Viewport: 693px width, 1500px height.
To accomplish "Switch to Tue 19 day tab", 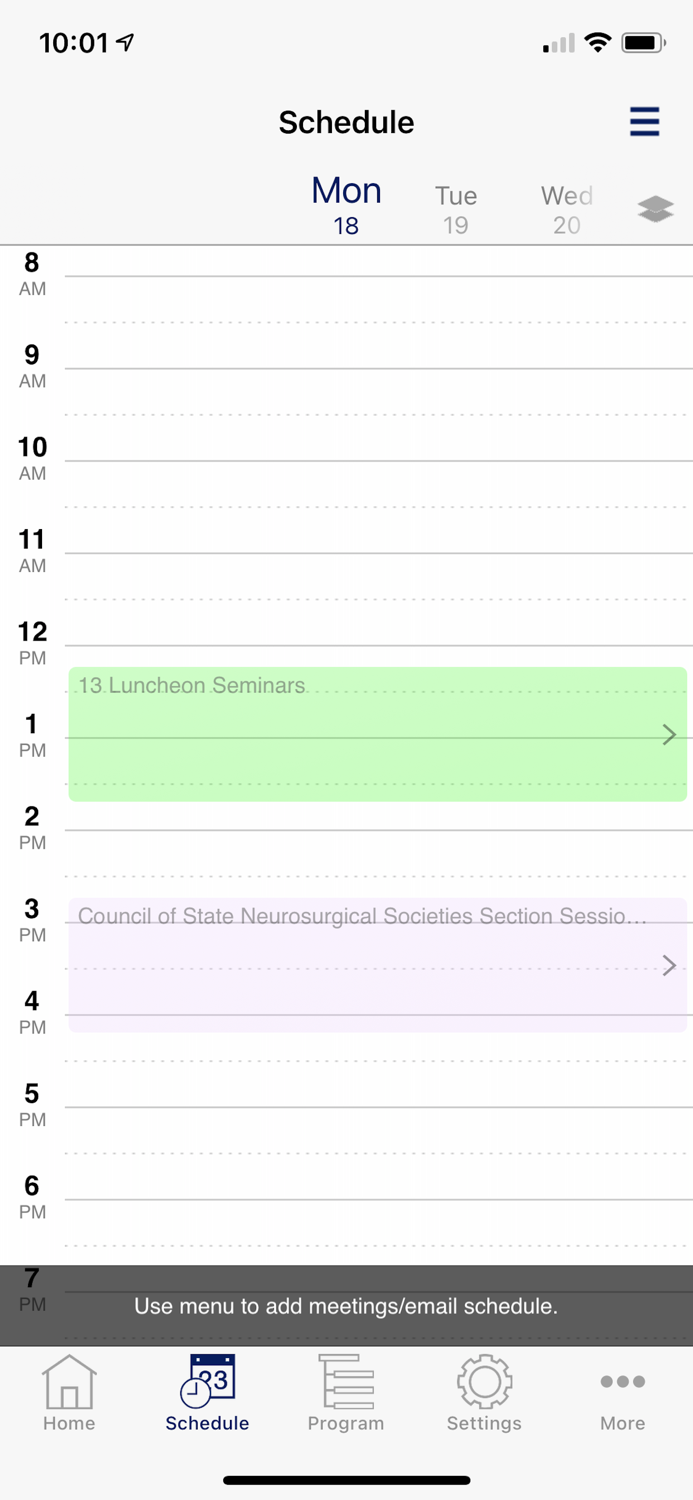I will point(456,208).
